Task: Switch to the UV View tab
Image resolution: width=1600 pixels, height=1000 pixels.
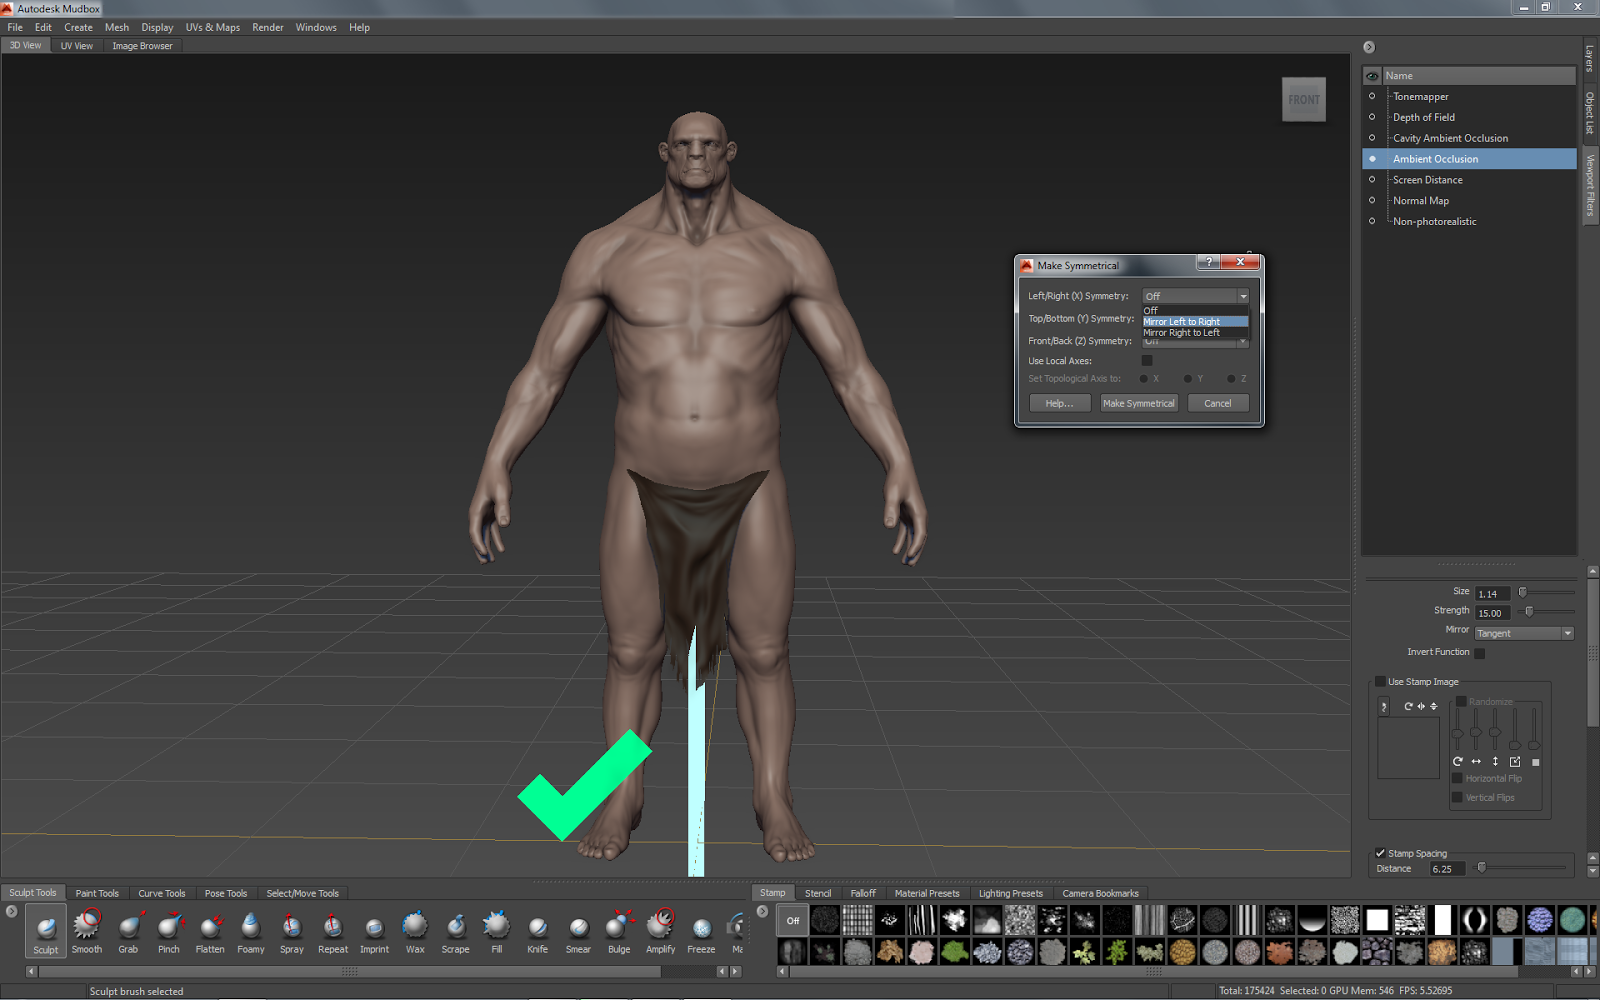Action: (x=76, y=45)
